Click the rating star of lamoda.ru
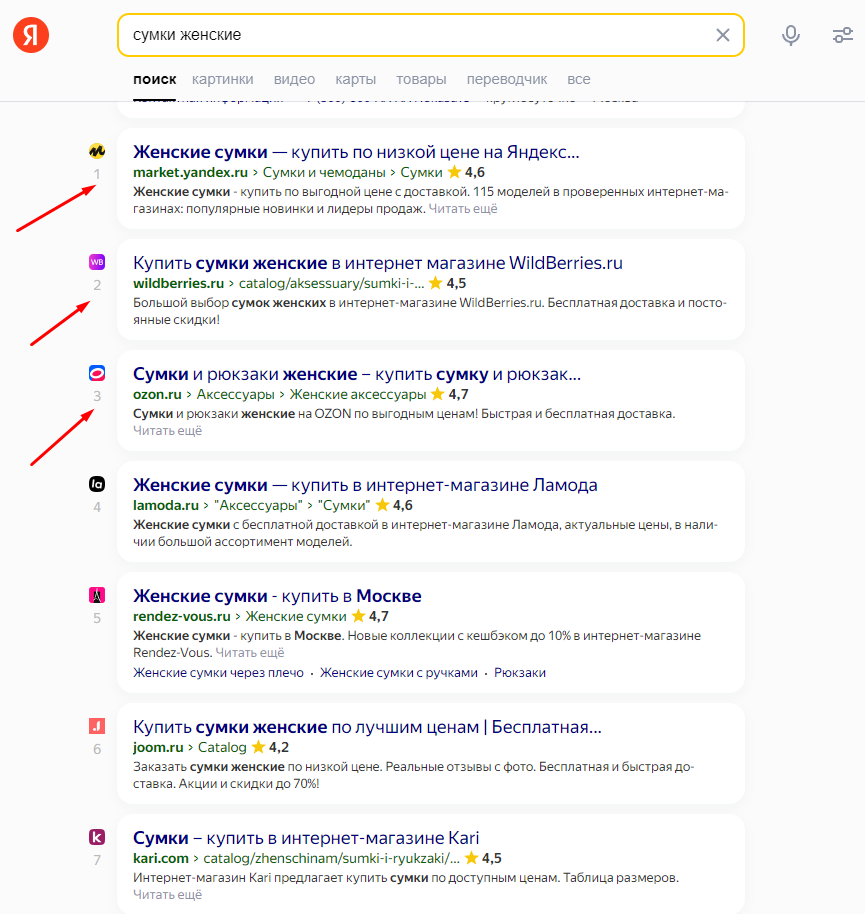 click(382, 504)
